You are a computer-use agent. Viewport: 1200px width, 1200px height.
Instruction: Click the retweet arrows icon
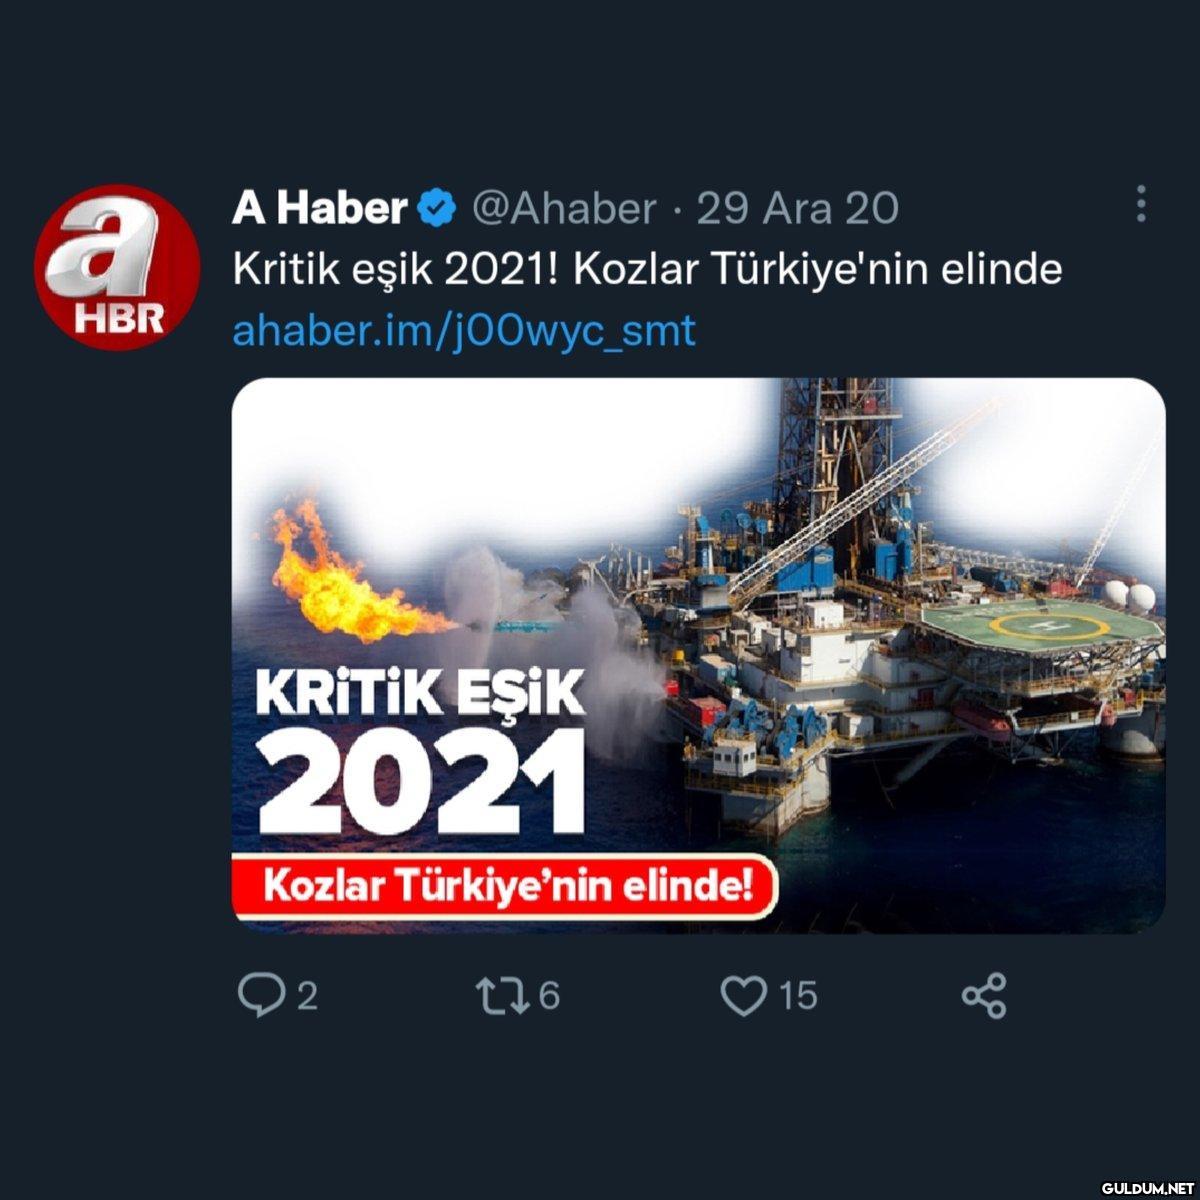tap(505, 995)
